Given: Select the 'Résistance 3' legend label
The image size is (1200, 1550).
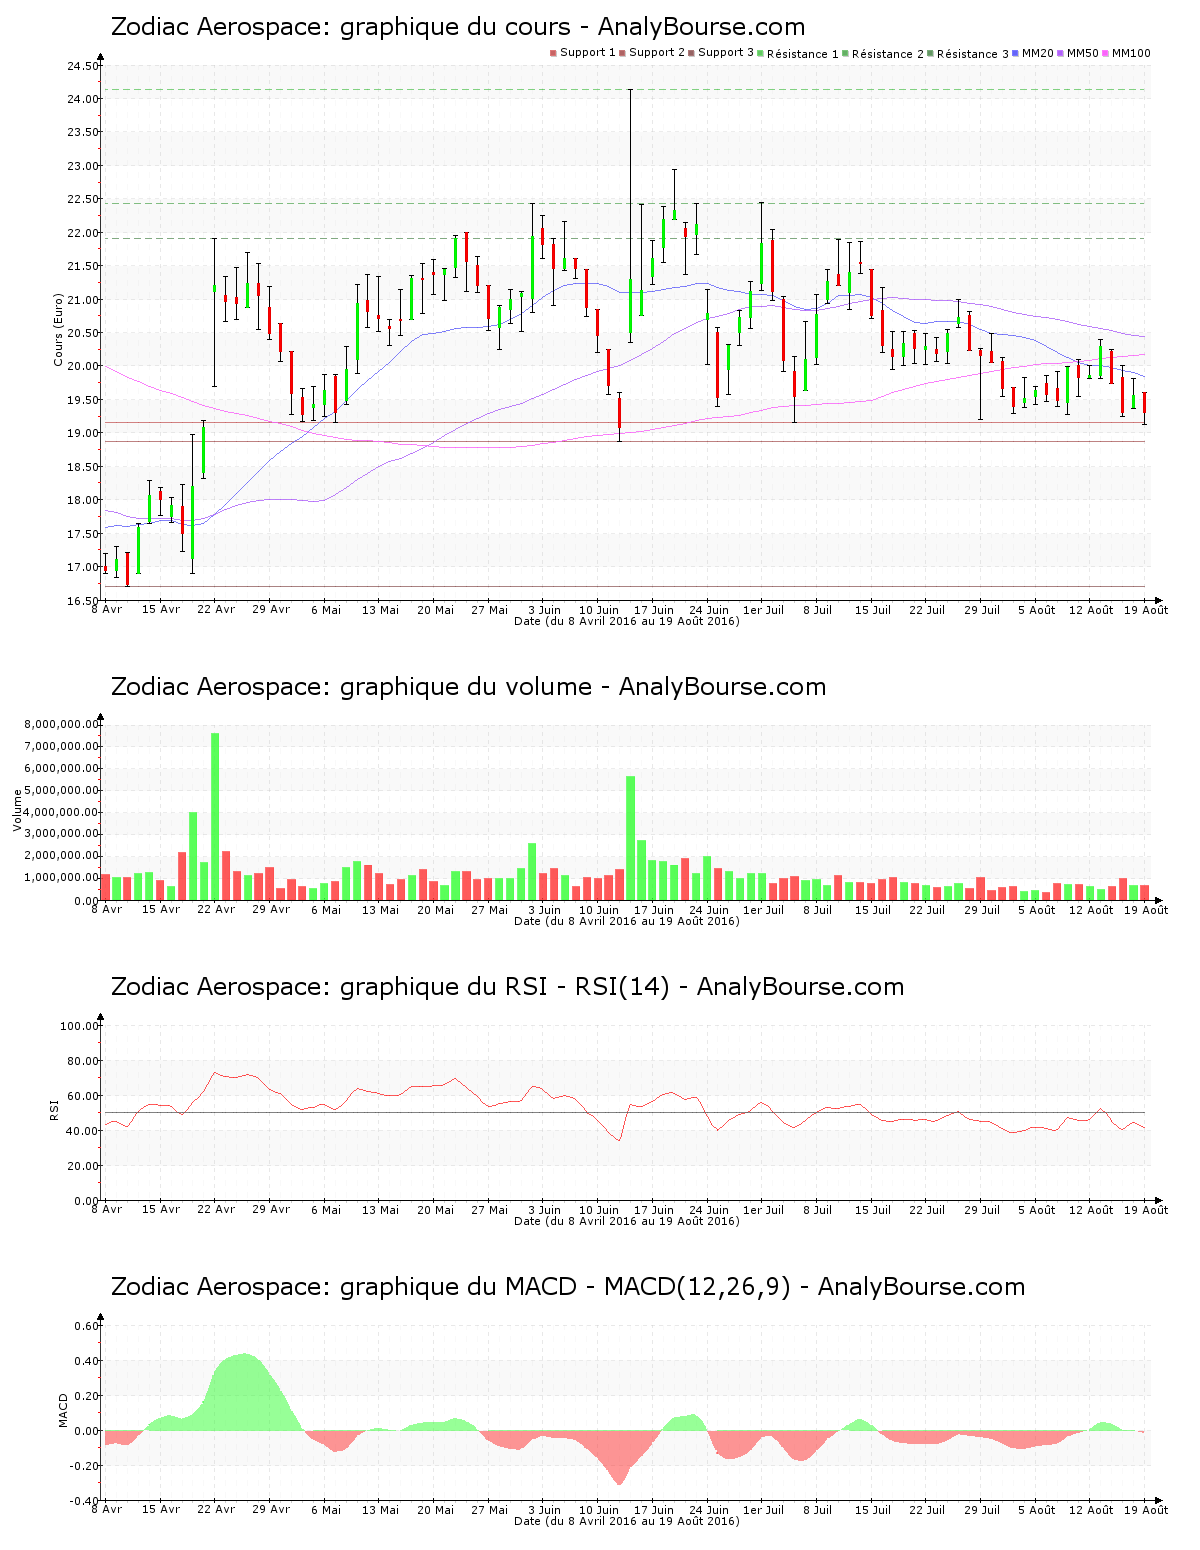Looking at the screenshot, I should (x=973, y=54).
